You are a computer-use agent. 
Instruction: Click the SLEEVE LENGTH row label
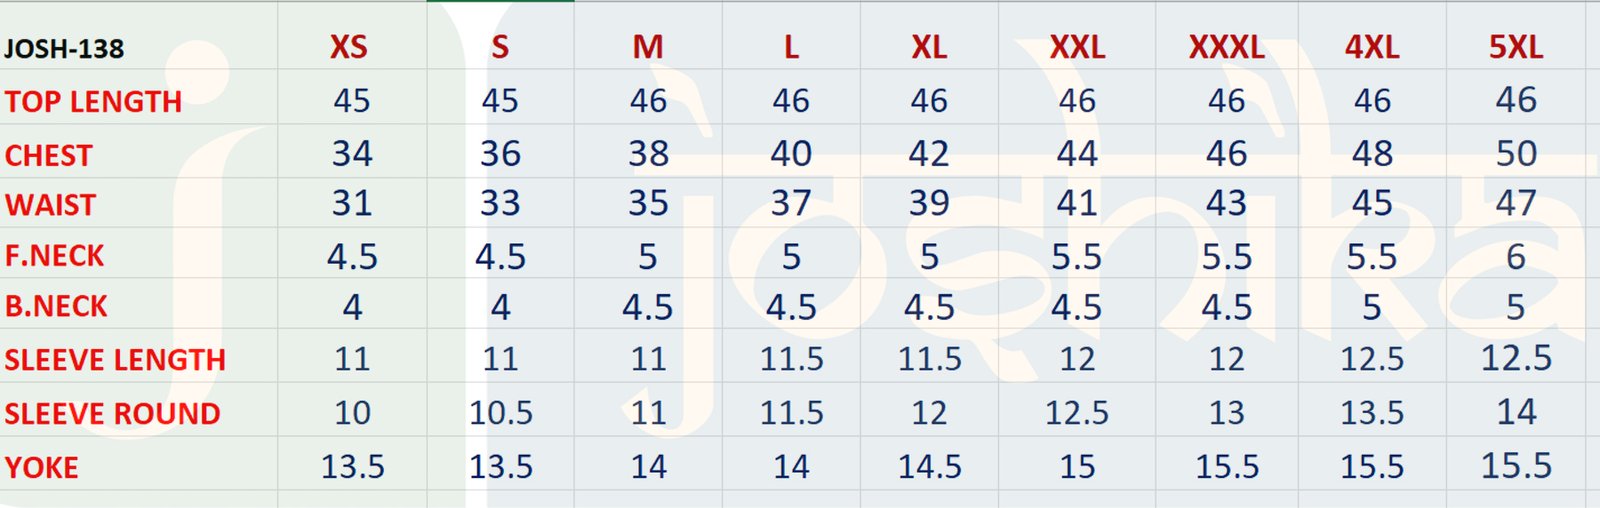pyautogui.click(x=115, y=360)
